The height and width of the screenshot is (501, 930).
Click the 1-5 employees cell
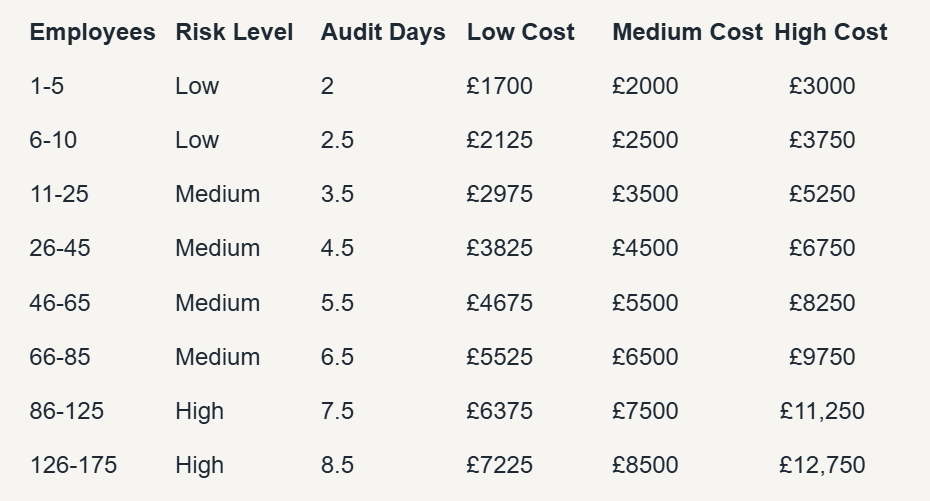click(x=47, y=86)
